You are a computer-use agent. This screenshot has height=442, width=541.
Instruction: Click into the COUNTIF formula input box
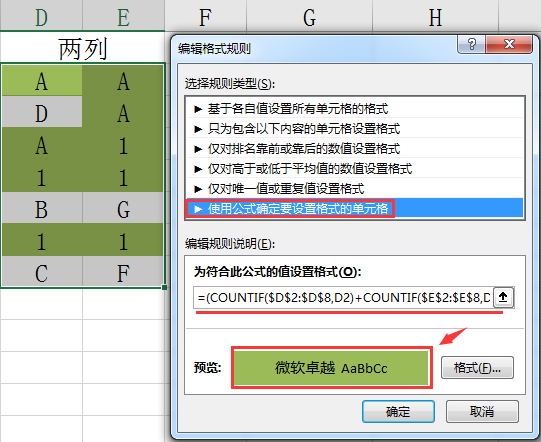(344, 297)
